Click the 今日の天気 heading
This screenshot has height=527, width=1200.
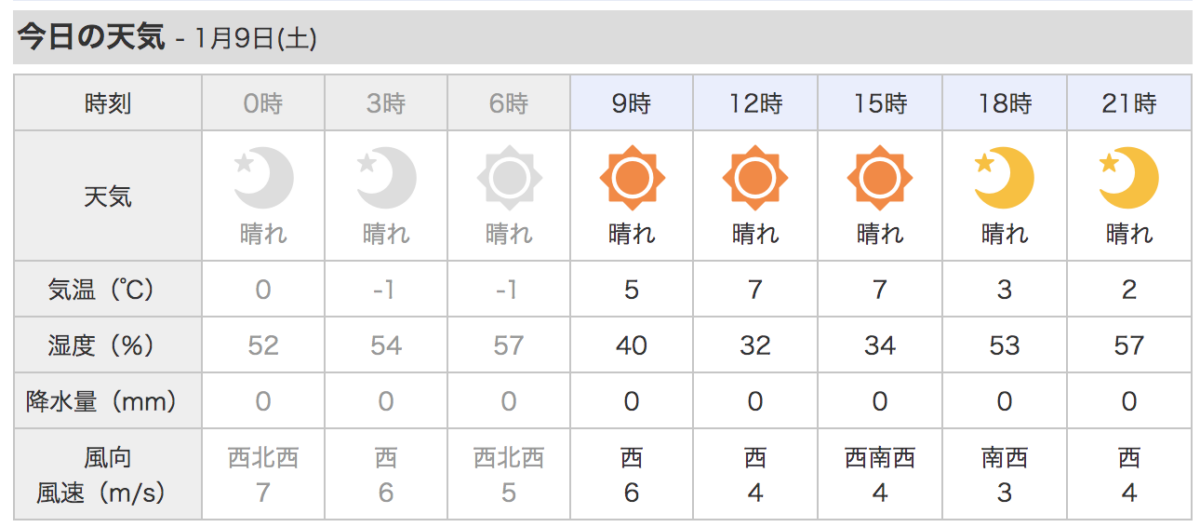[90, 38]
